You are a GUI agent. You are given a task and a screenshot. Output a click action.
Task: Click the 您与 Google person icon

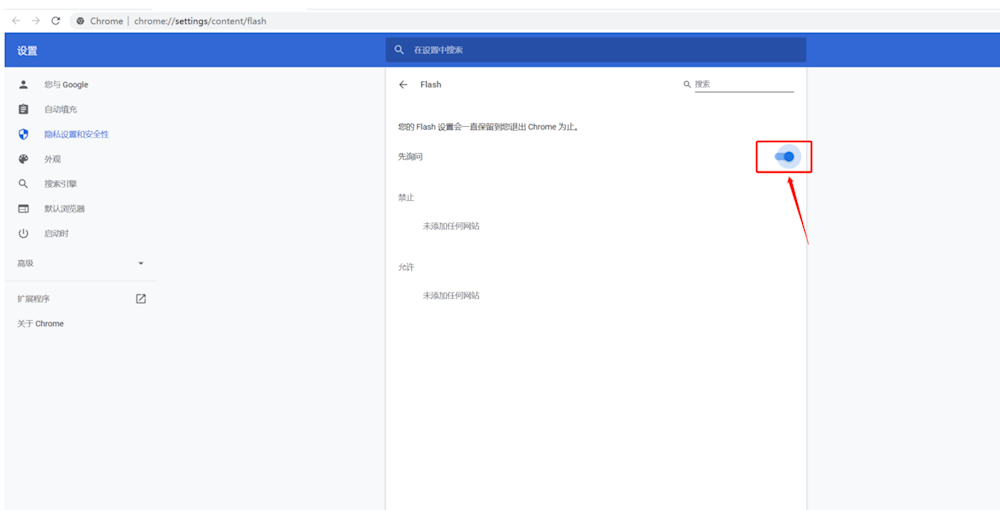pos(24,85)
